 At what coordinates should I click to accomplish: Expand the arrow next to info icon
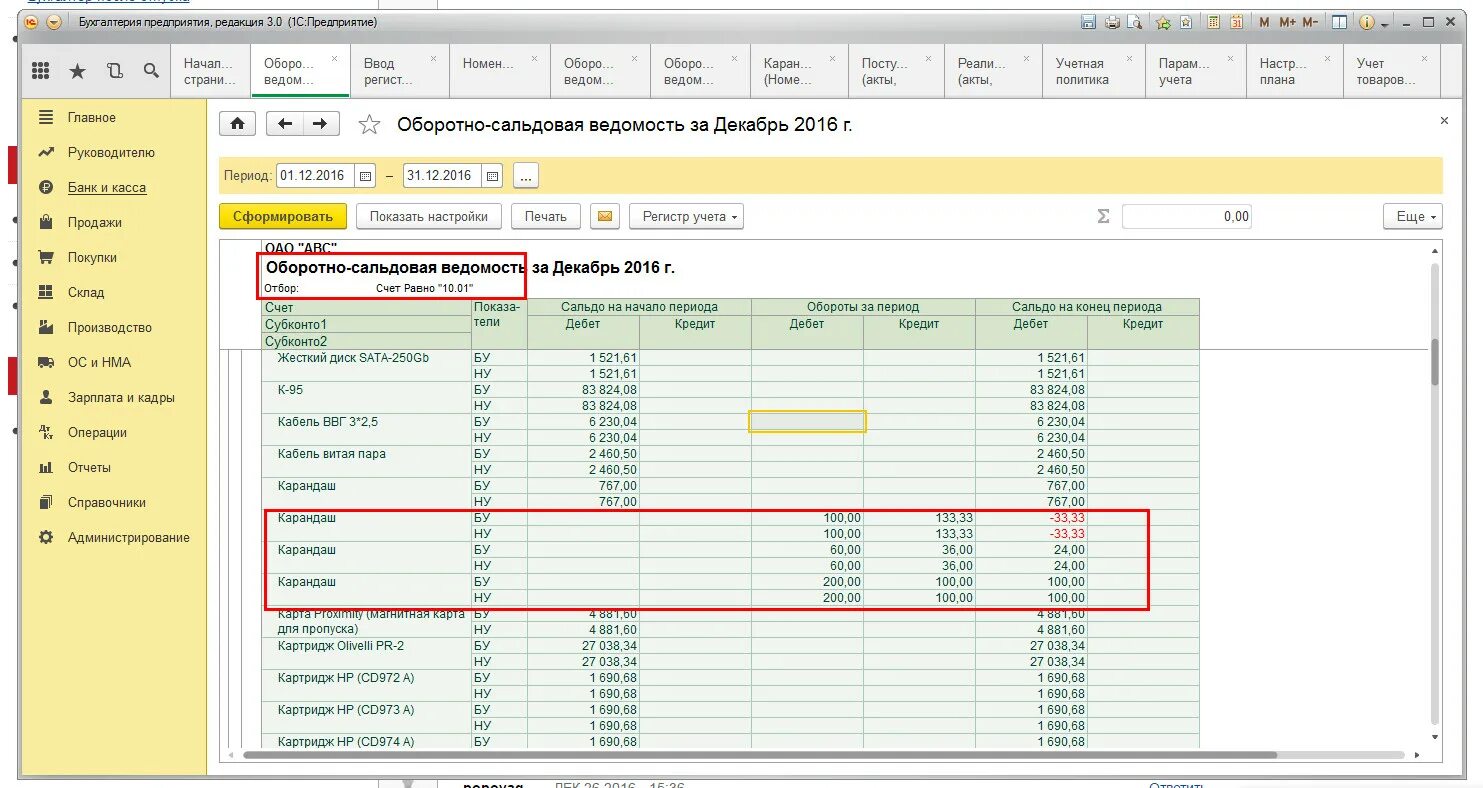pos(1384,22)
